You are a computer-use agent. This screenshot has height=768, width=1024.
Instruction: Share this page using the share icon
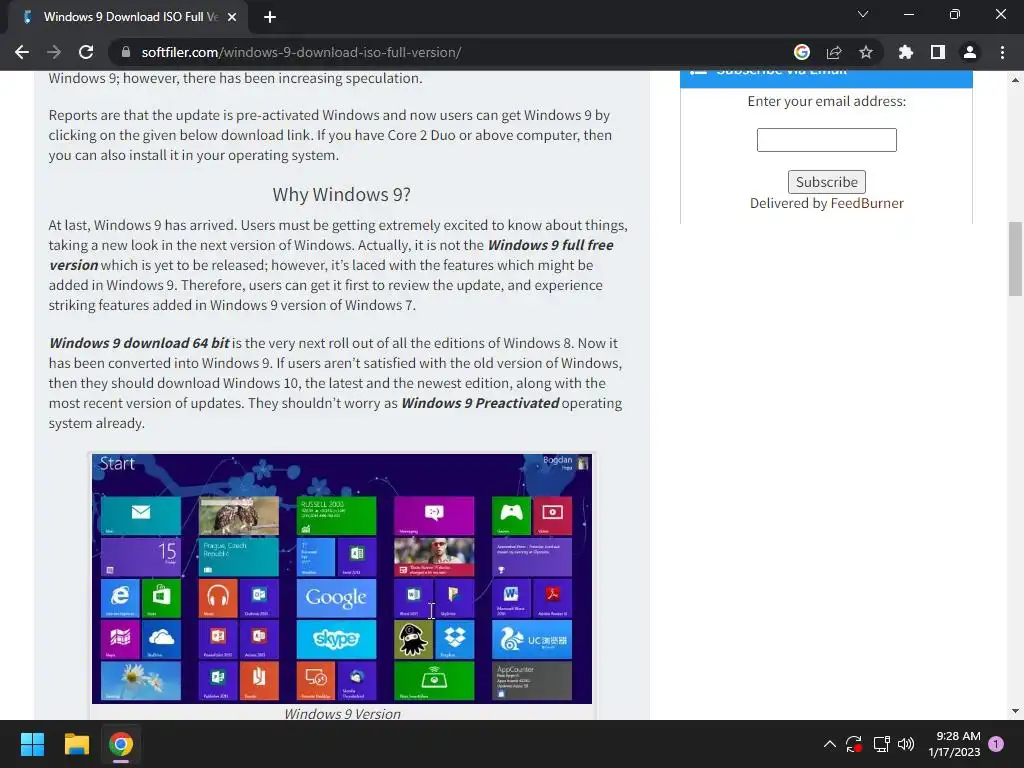(x=834, y=52)
